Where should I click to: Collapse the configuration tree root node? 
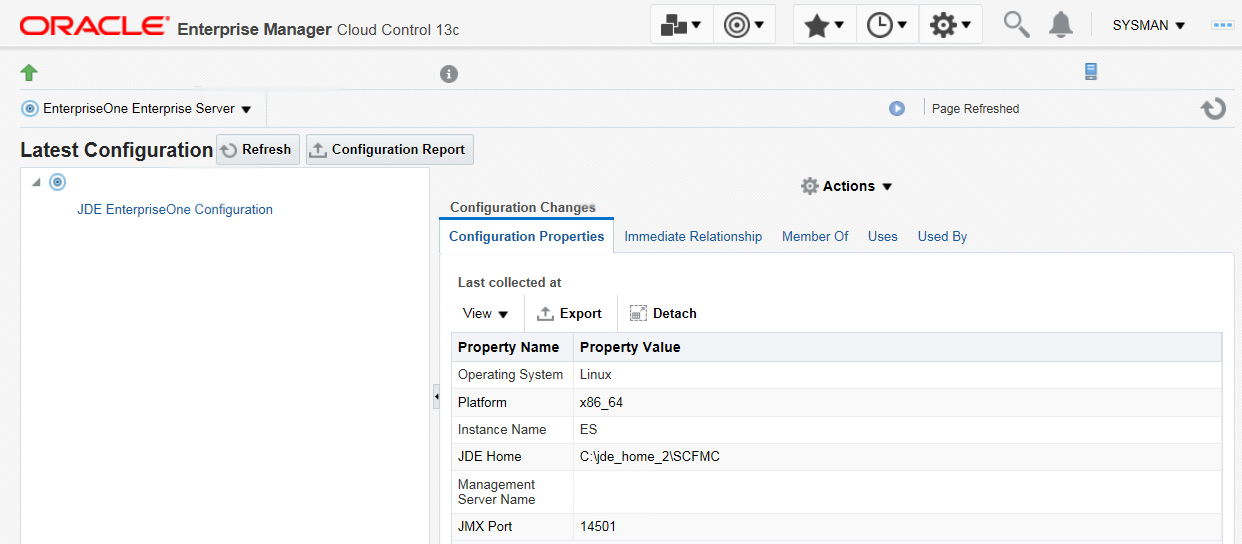pyautogui.click(x=36, y=182)
